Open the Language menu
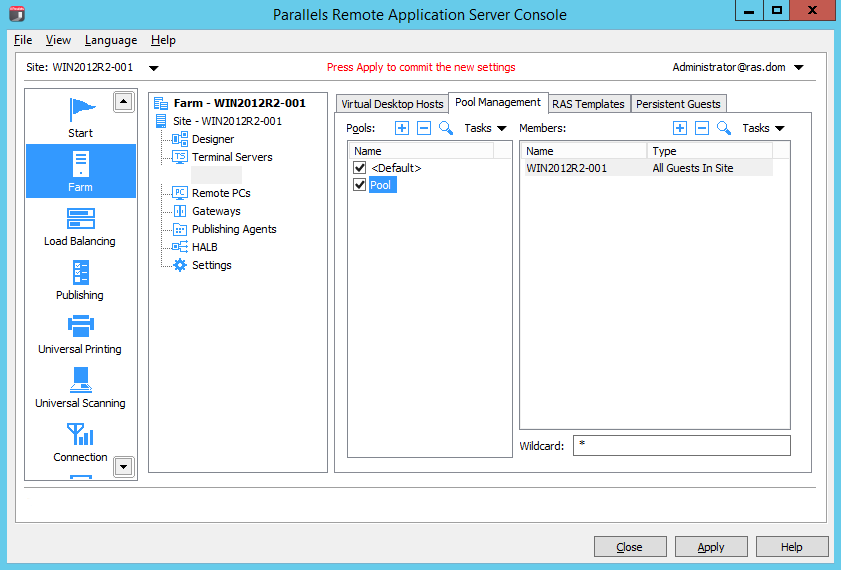Screen dimensions: 841x570 point(111,40)
